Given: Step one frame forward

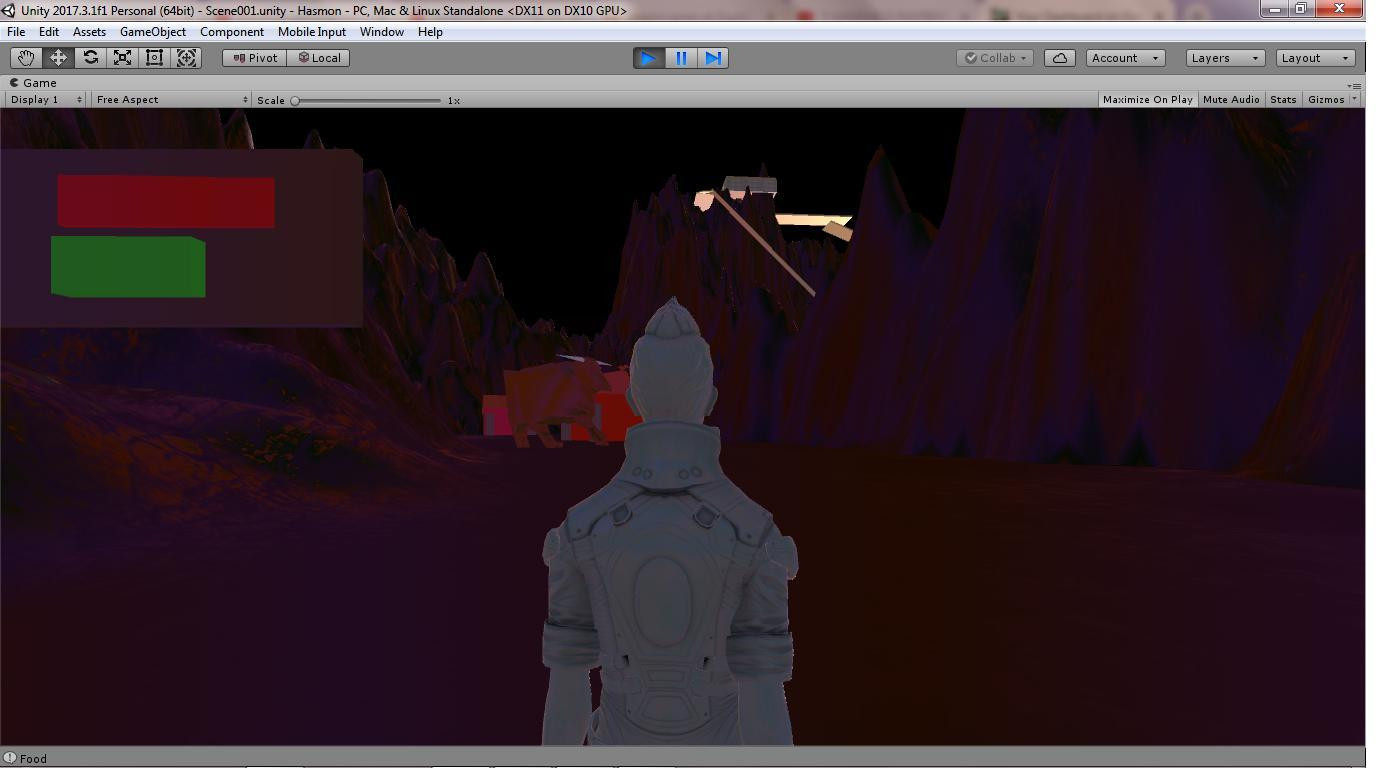Looking at the screenshot, I should pos(713,58).
